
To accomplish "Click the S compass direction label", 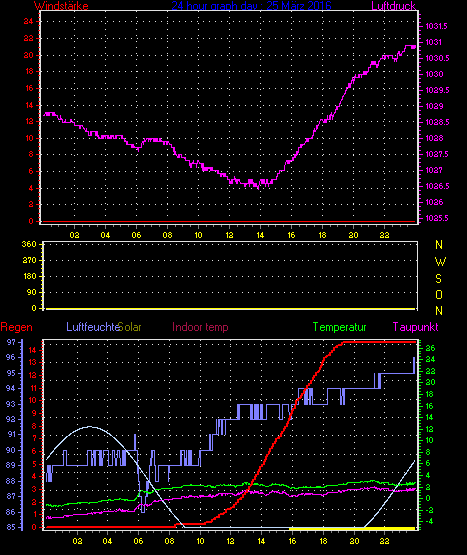I will [x=438, y=279].
